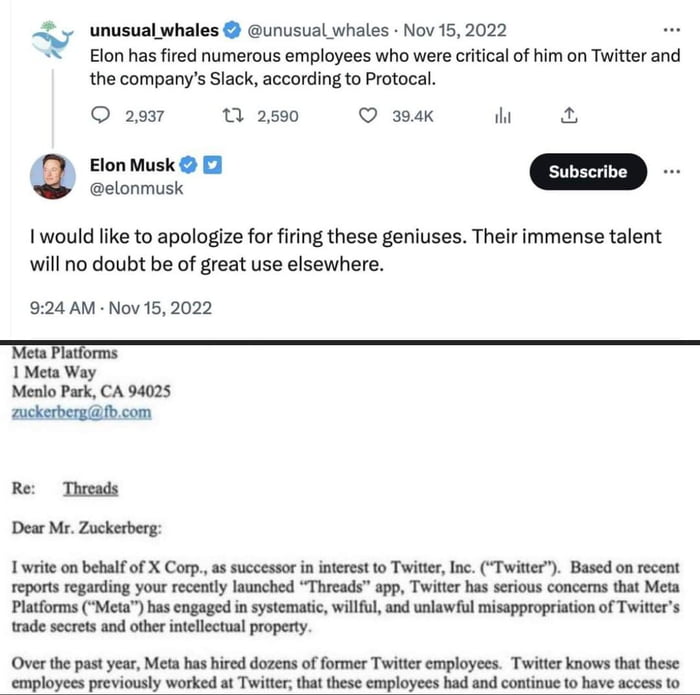Click the retweet arrows icon
700x695 pixels.
pyautogui.click(x=233, y=116)
